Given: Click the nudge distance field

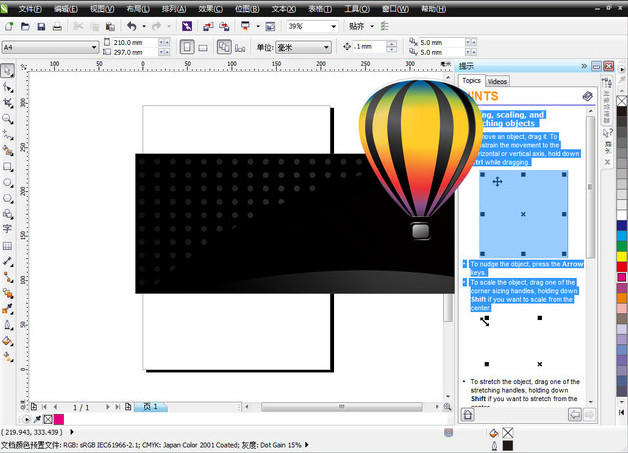Looking at the screenshot, I should [369, 47].
